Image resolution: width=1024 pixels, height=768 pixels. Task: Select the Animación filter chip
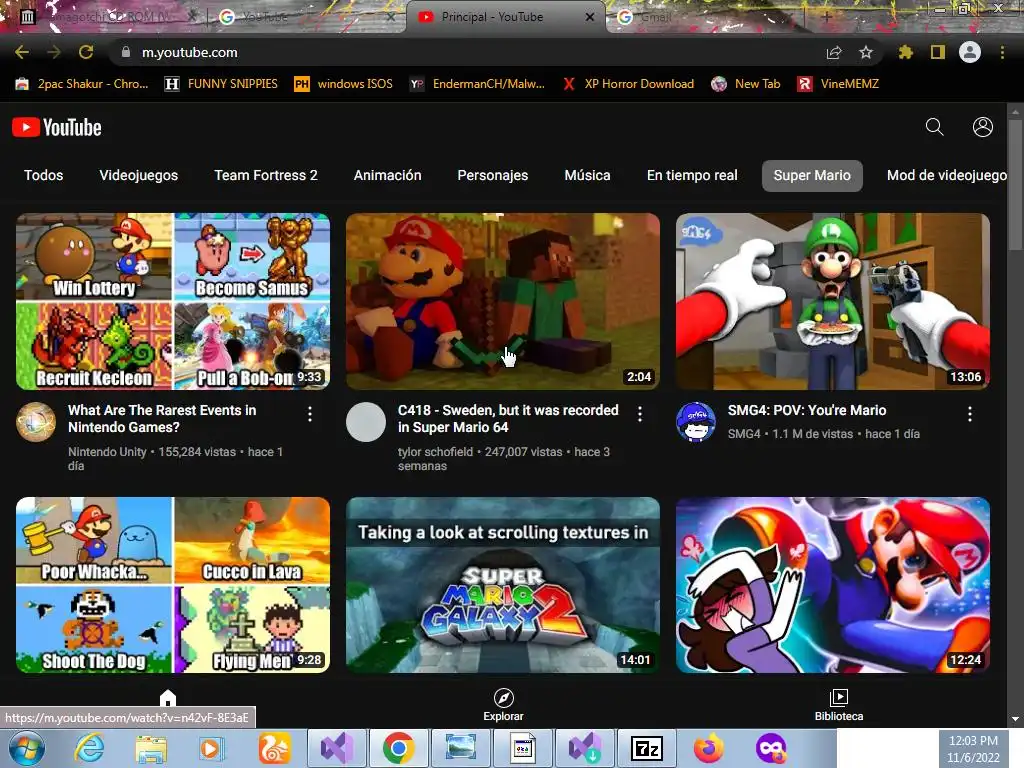[x=387, y=175]
